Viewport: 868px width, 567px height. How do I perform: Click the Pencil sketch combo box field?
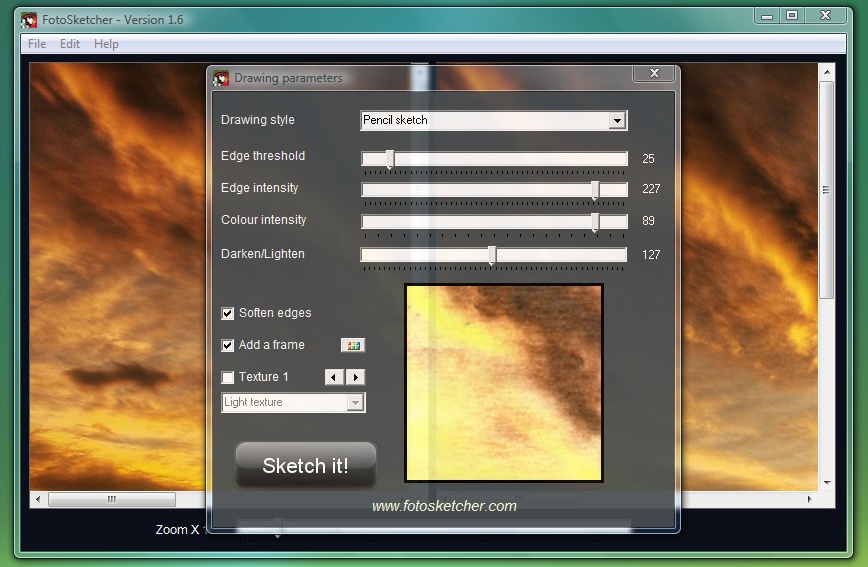click(493, 120)
